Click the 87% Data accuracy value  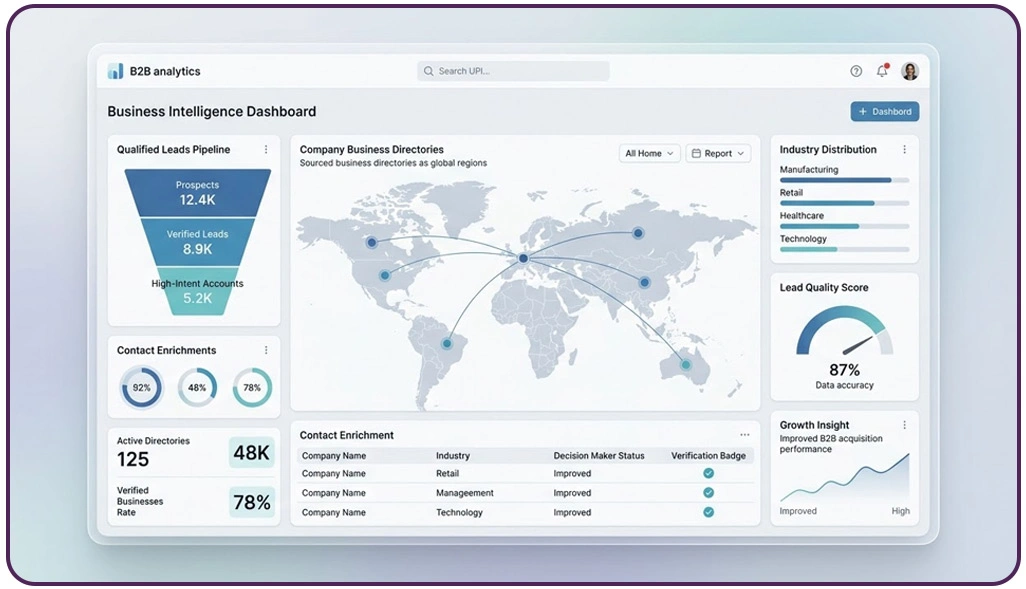(844, 370)
